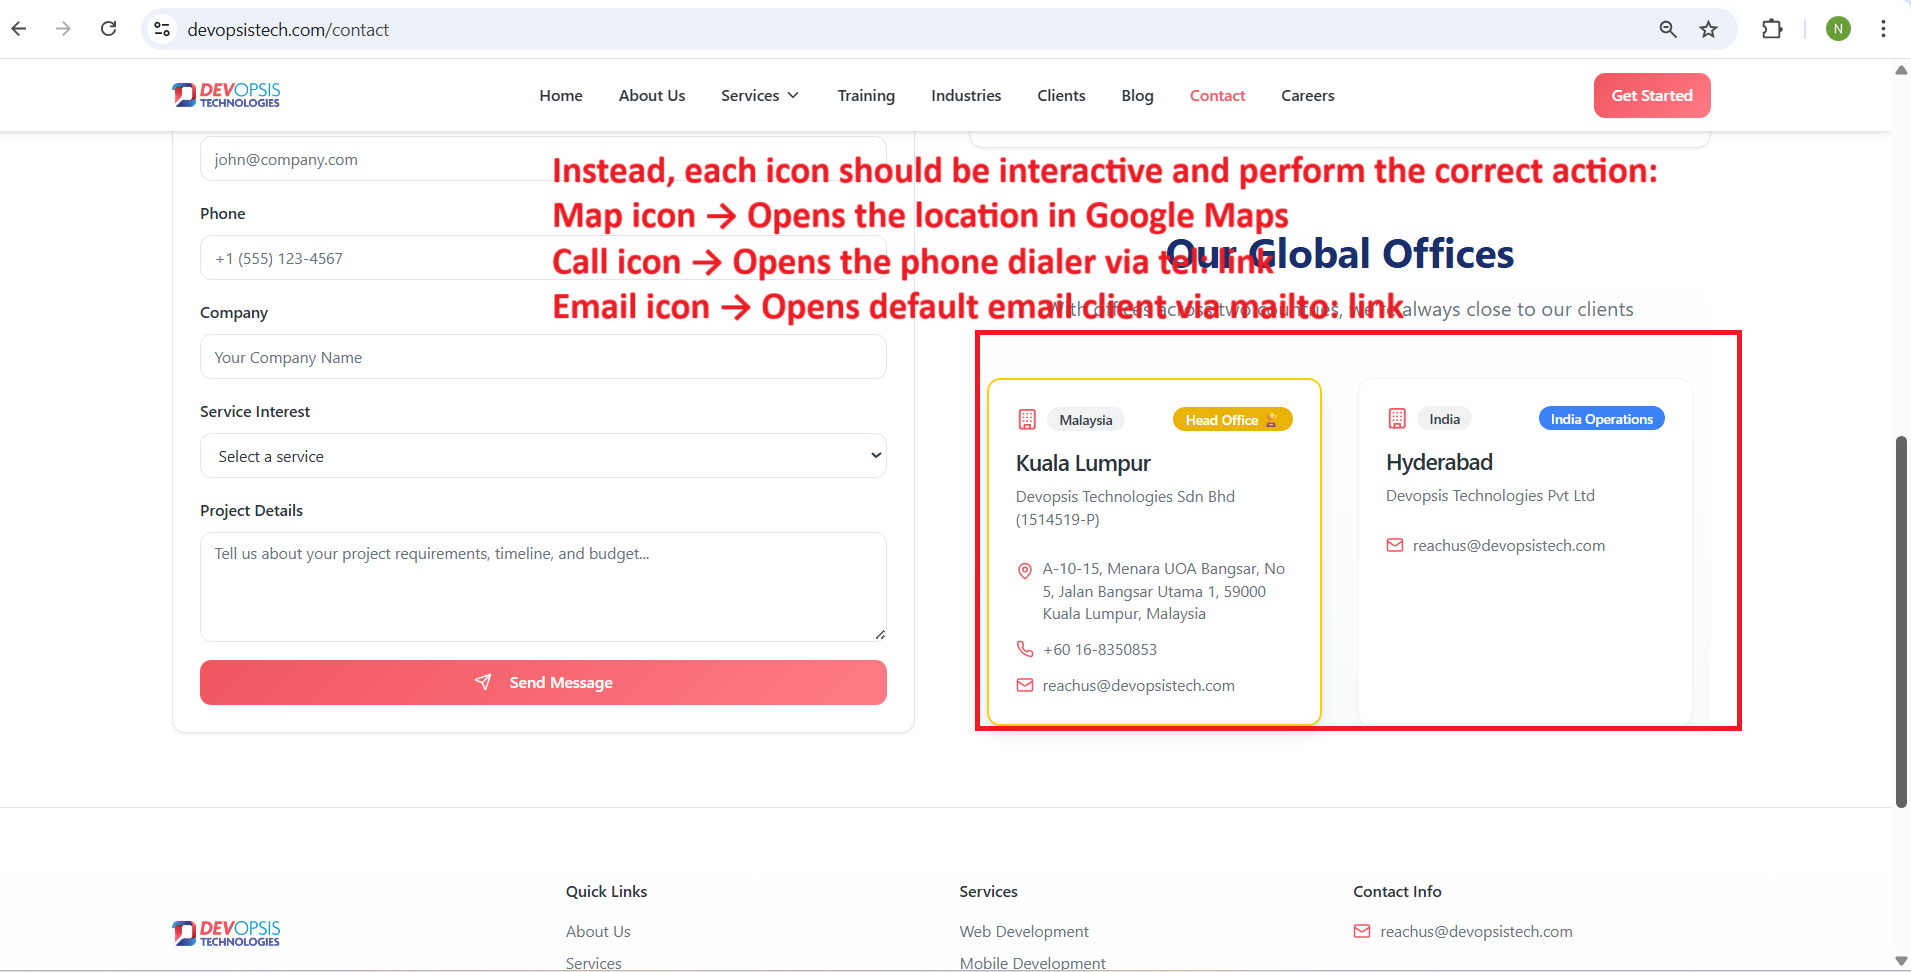Click the map pin icon beside Kuala Lumpur address

(x=1024, y=571)
